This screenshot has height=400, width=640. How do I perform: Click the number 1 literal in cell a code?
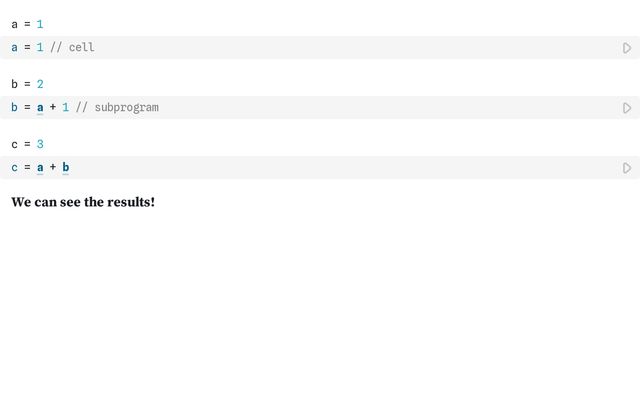click(40, 48)
